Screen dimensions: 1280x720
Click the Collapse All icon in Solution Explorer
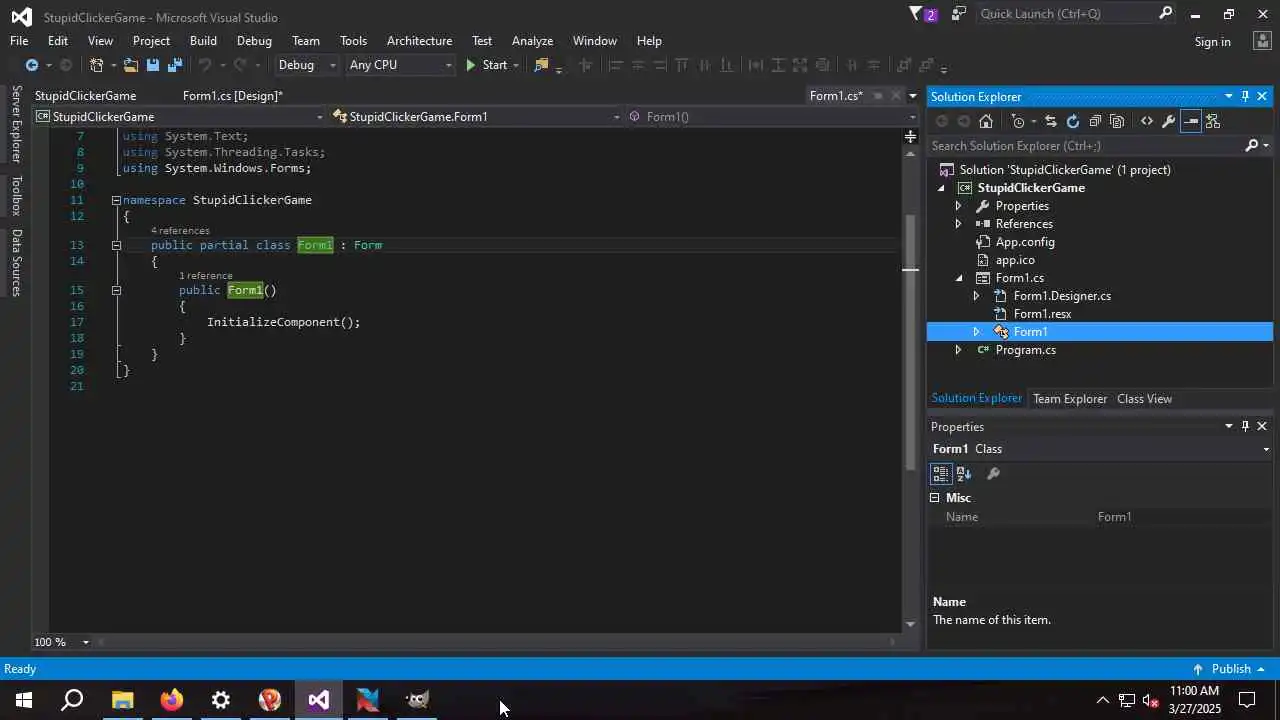click(1095, 121)
